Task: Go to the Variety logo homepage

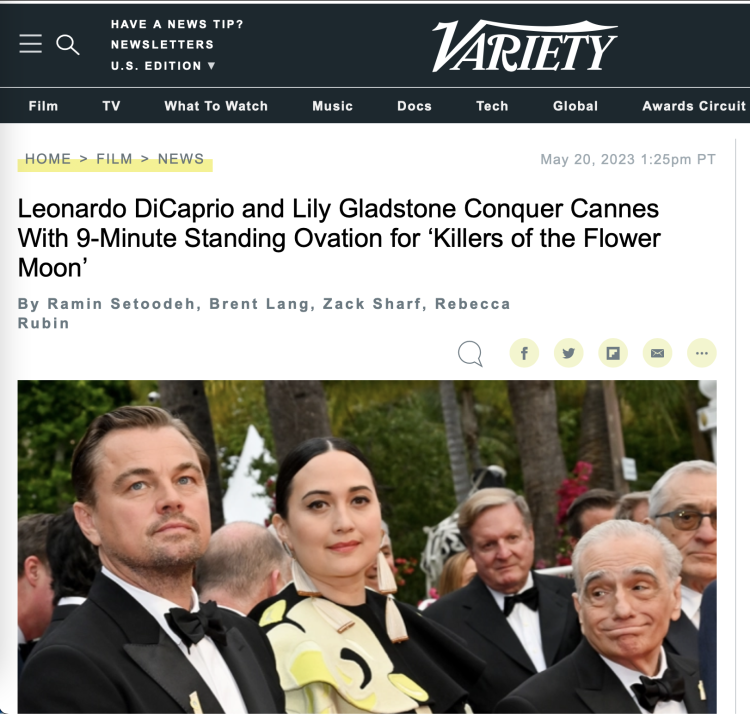Action: tap(524, 46)
